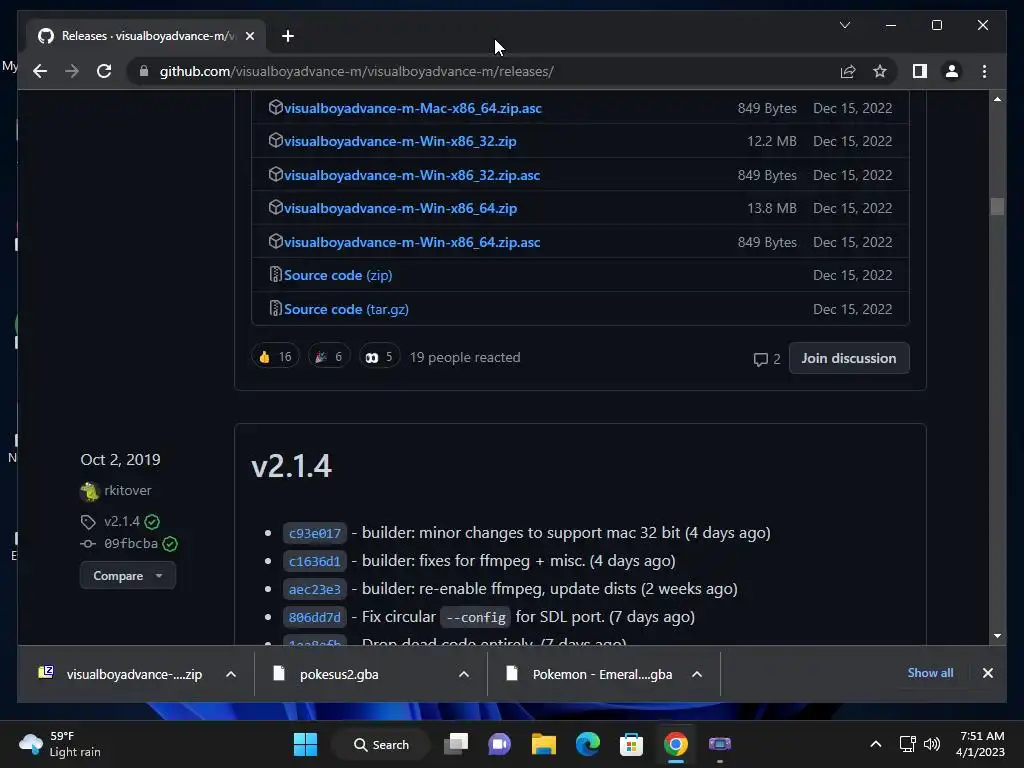Open the Chrome profile menu
The image size is (1024, 768).
point(952,71)
